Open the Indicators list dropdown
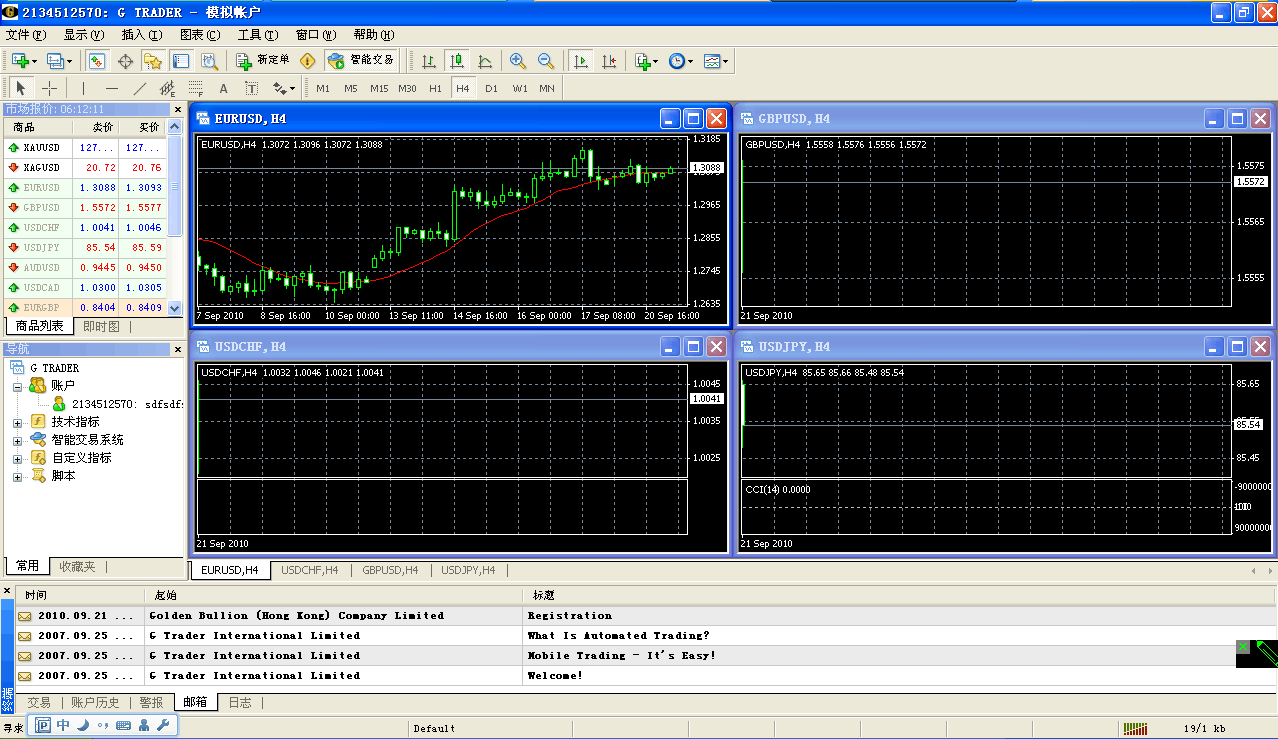Image resolution: width=1278 pixels, height=739 pixels. coord(646,61)
